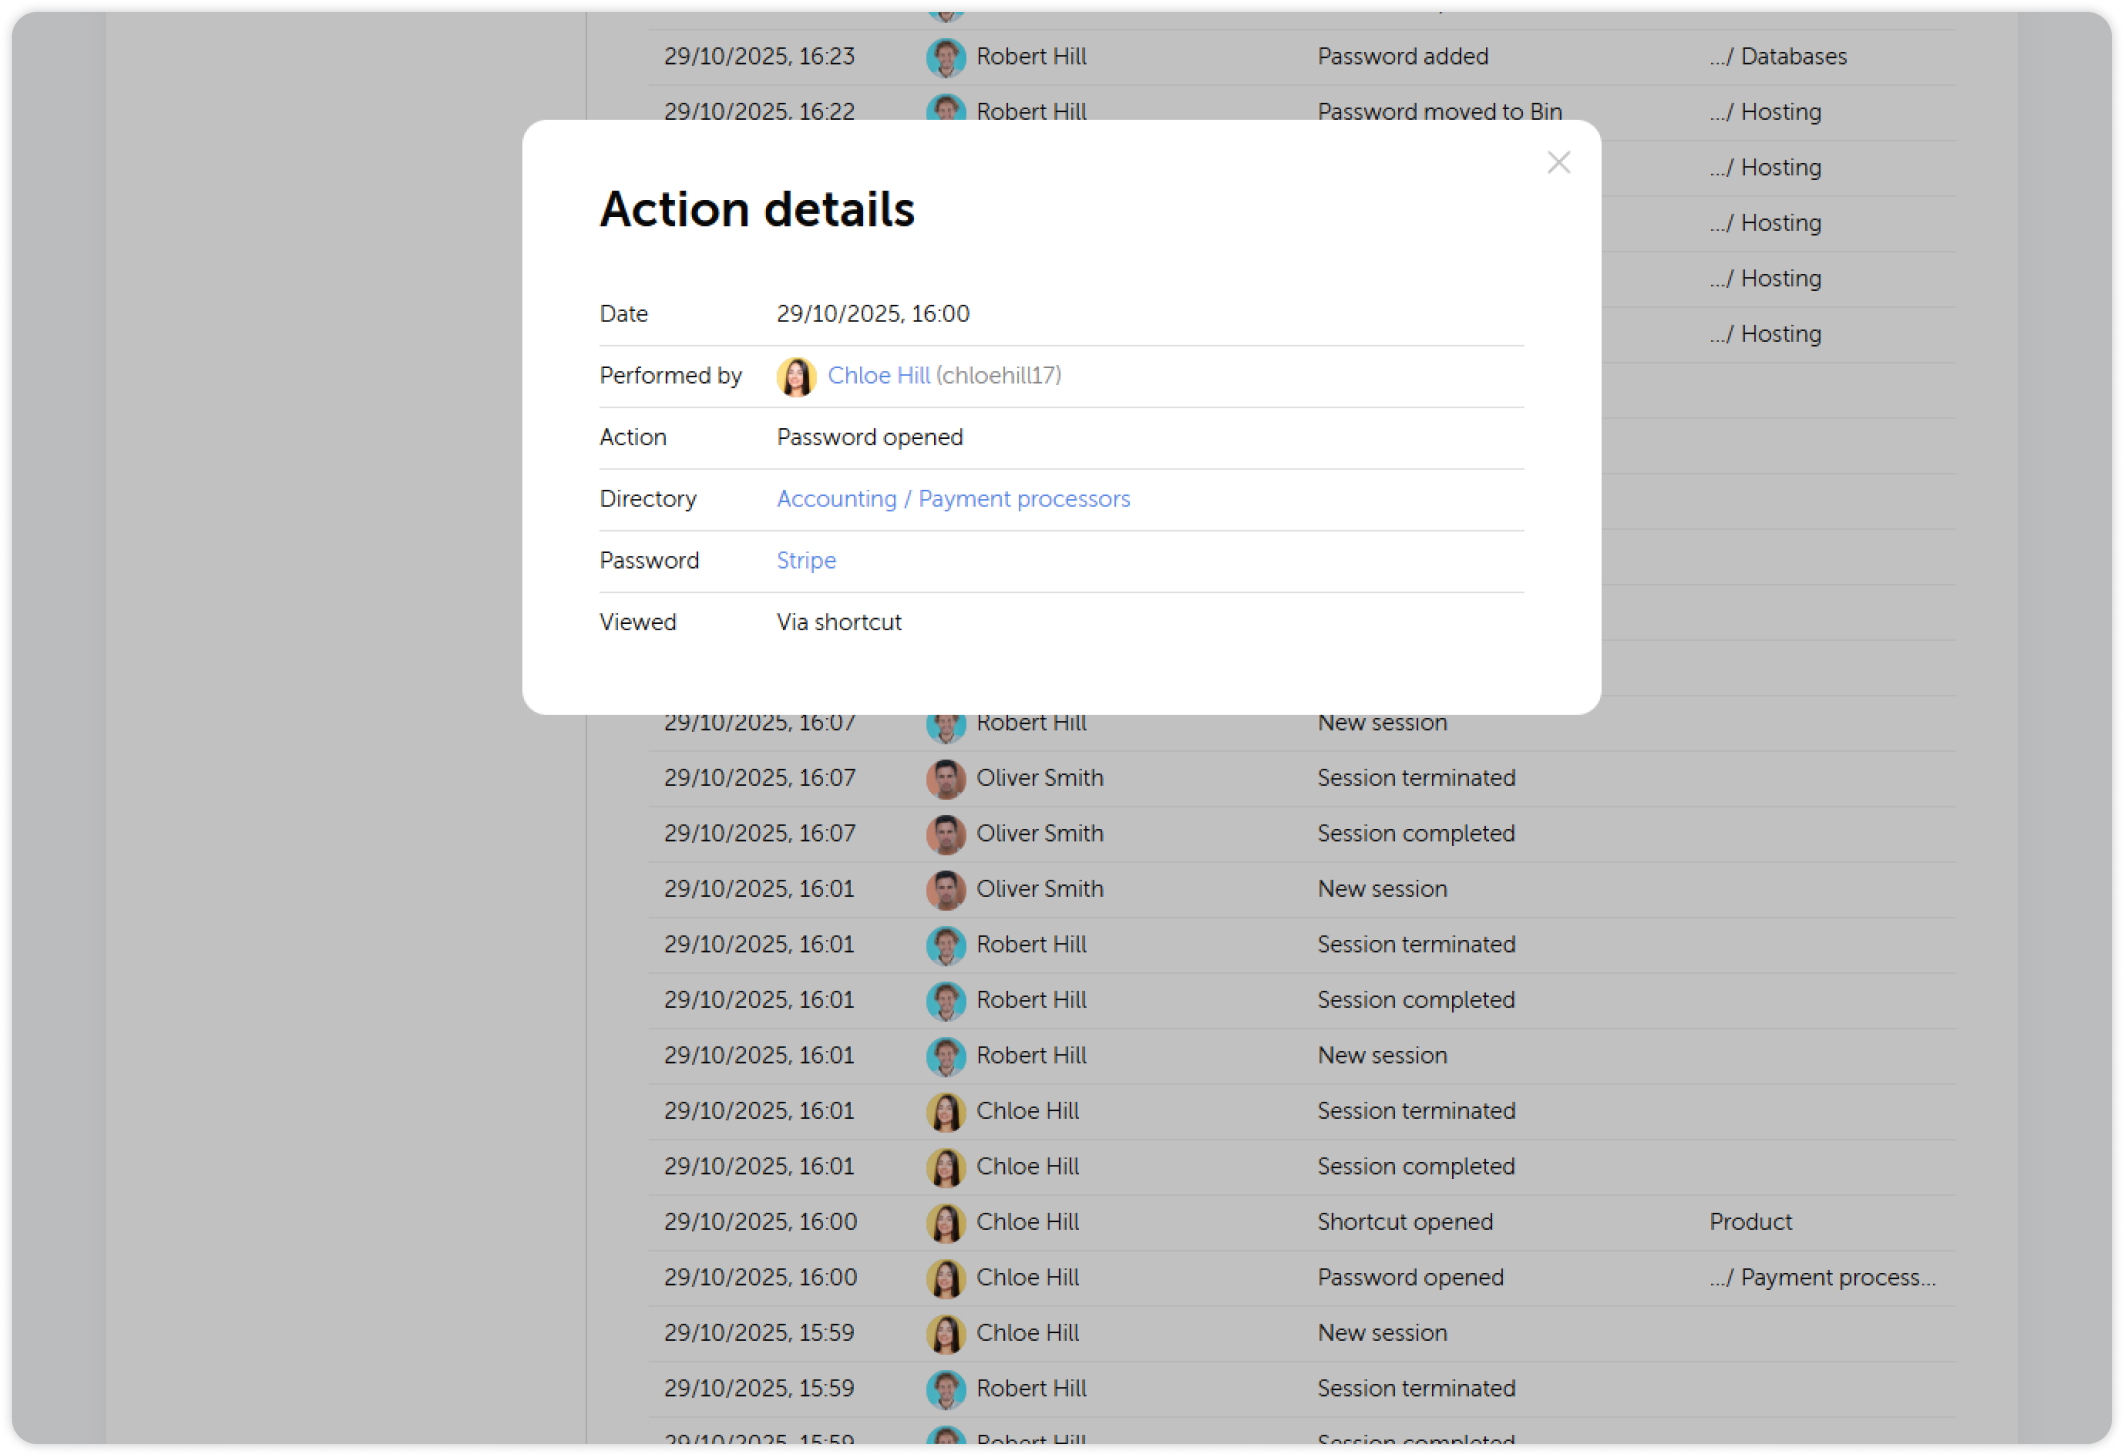Click Oliver Smith's avatar on New session row
2124x1456 pixels.
pyautogui.click(x=944, y=889)
